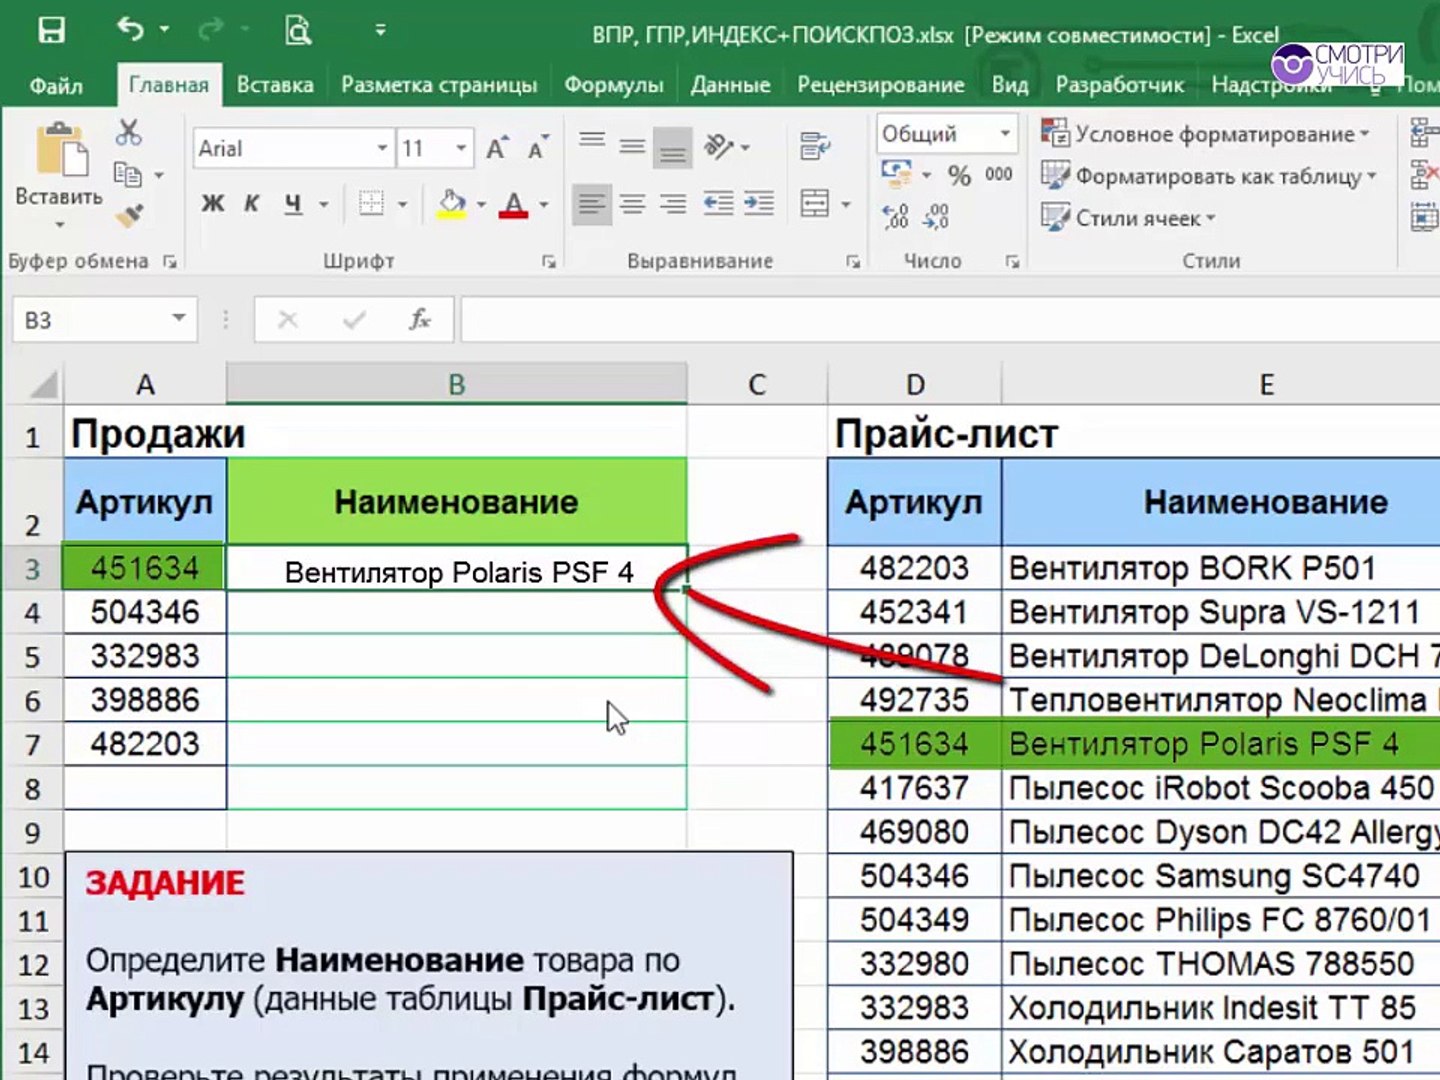The image size is (1440, 1080).
Task: Click the accounting currency format icon
Action: [895, 174]
